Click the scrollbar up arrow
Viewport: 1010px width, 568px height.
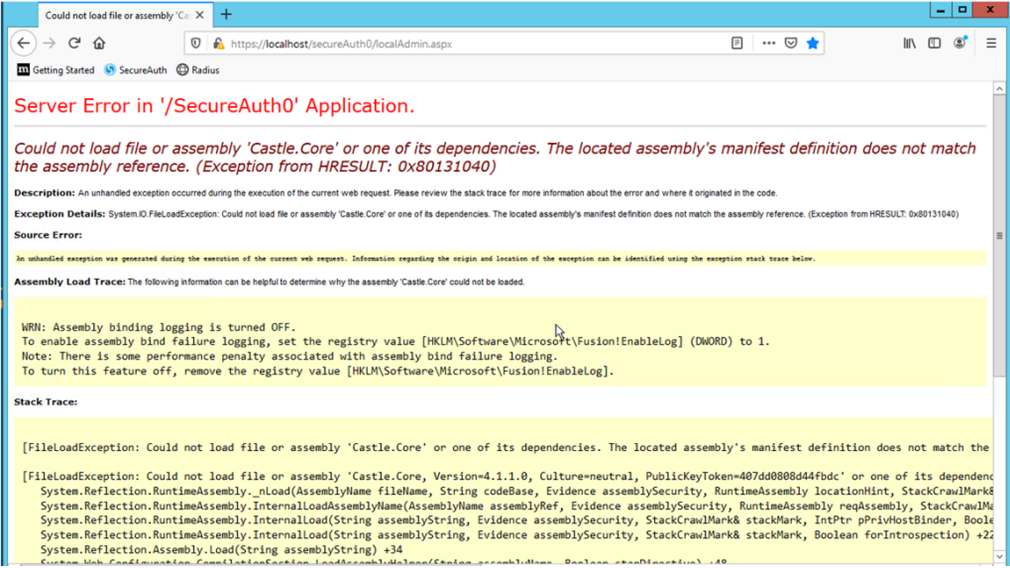(x=999, y=88)
